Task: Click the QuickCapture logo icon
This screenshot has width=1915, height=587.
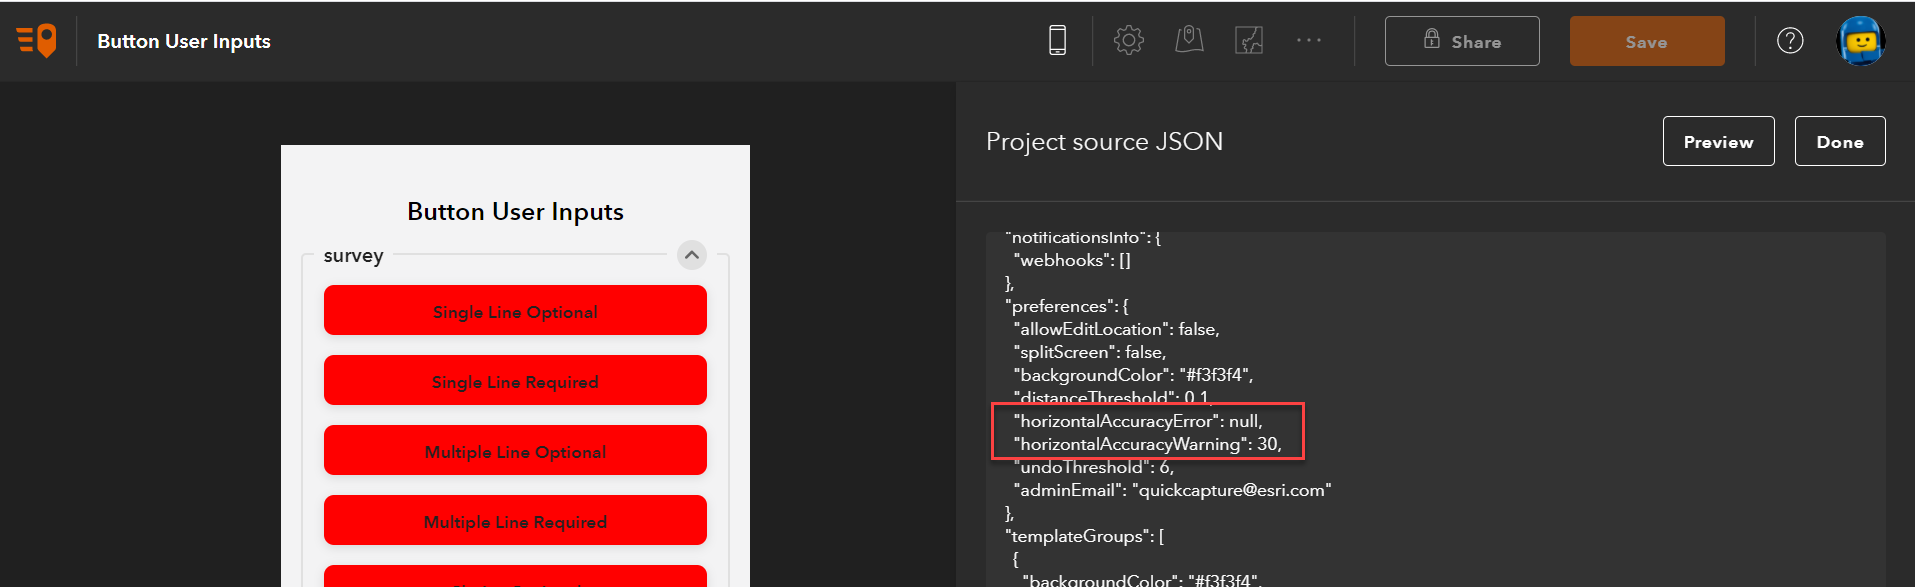Action: tap(37, 41)
